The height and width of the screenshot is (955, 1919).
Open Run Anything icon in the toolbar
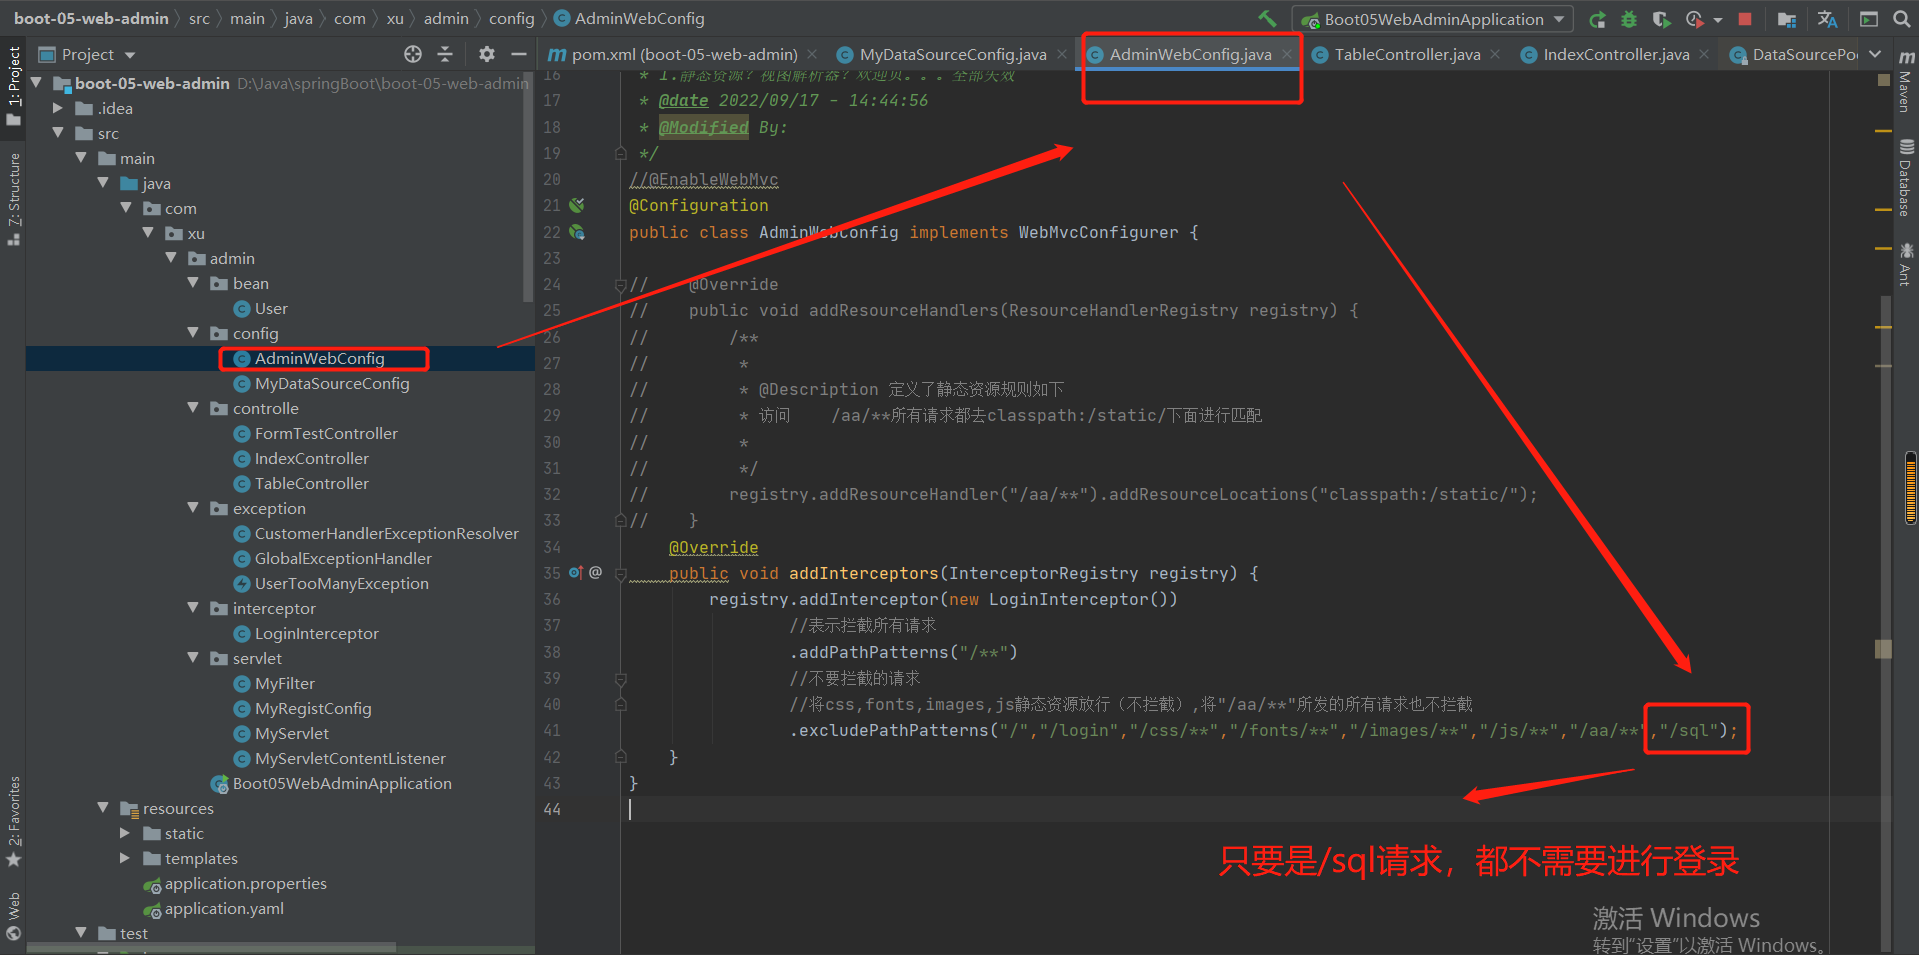point(1868,19)
